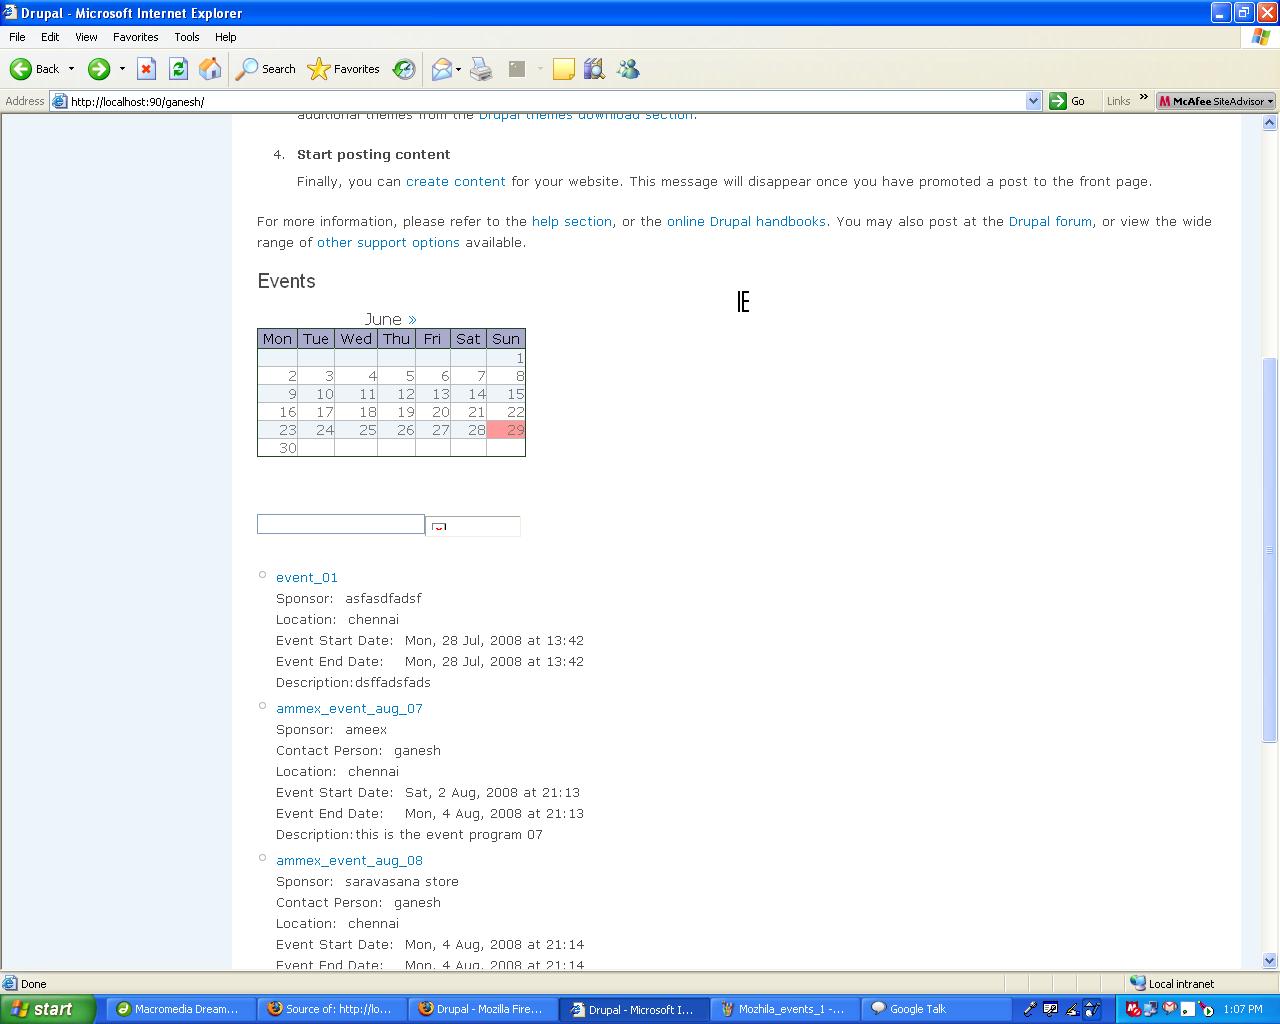Open the Help menu
The height and width of the screenshot is (1024, 1280).
coord(226,37)
